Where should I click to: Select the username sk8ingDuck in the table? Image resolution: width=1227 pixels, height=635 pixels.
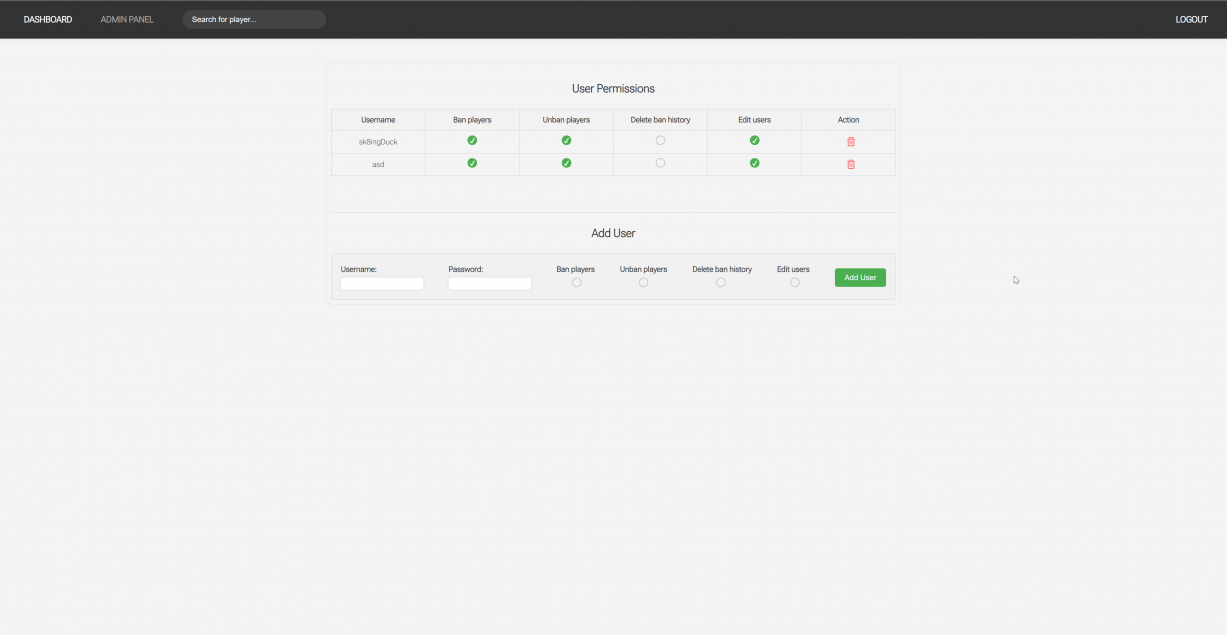click(378, 142)
